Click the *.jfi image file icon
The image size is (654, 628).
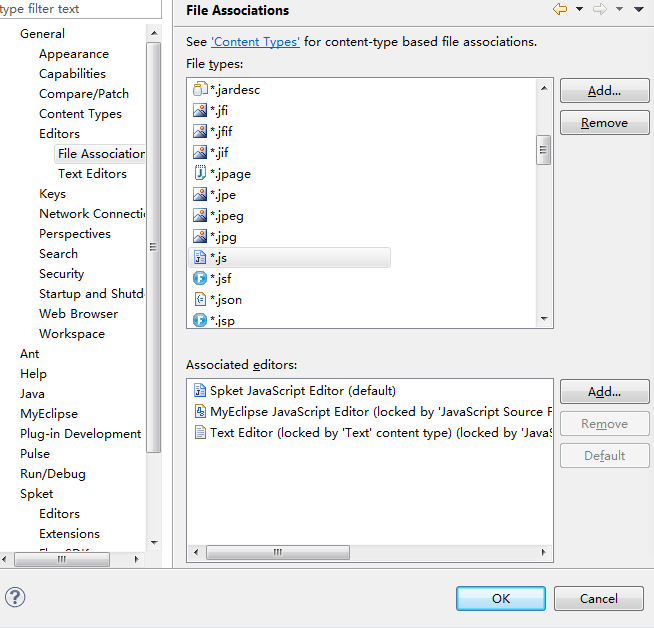pyautogui.click(x=200, y=110)
